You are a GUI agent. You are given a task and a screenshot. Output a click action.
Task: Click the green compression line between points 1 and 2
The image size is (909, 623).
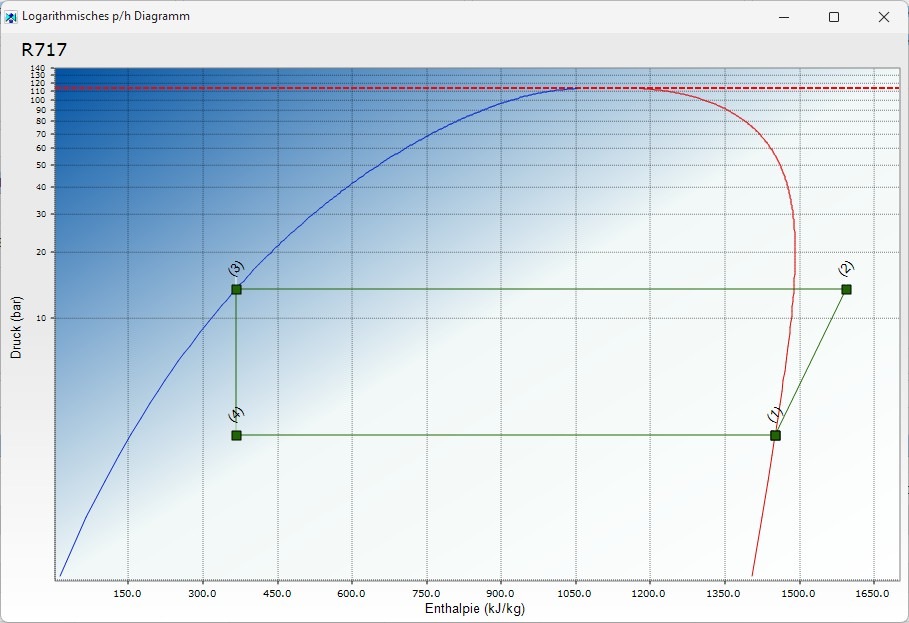coord(811,362)
